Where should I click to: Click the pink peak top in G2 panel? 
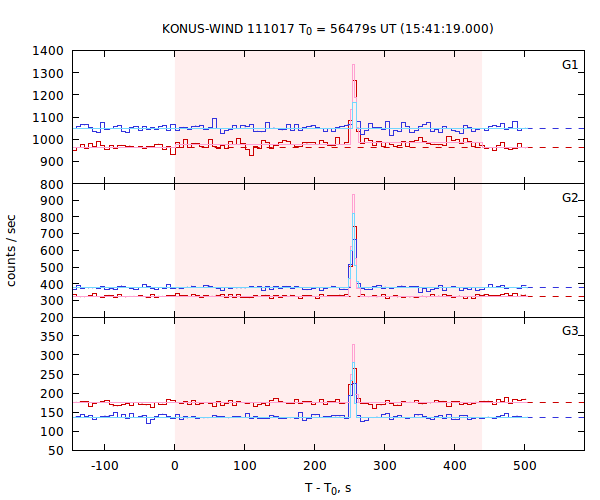point(354,195)
